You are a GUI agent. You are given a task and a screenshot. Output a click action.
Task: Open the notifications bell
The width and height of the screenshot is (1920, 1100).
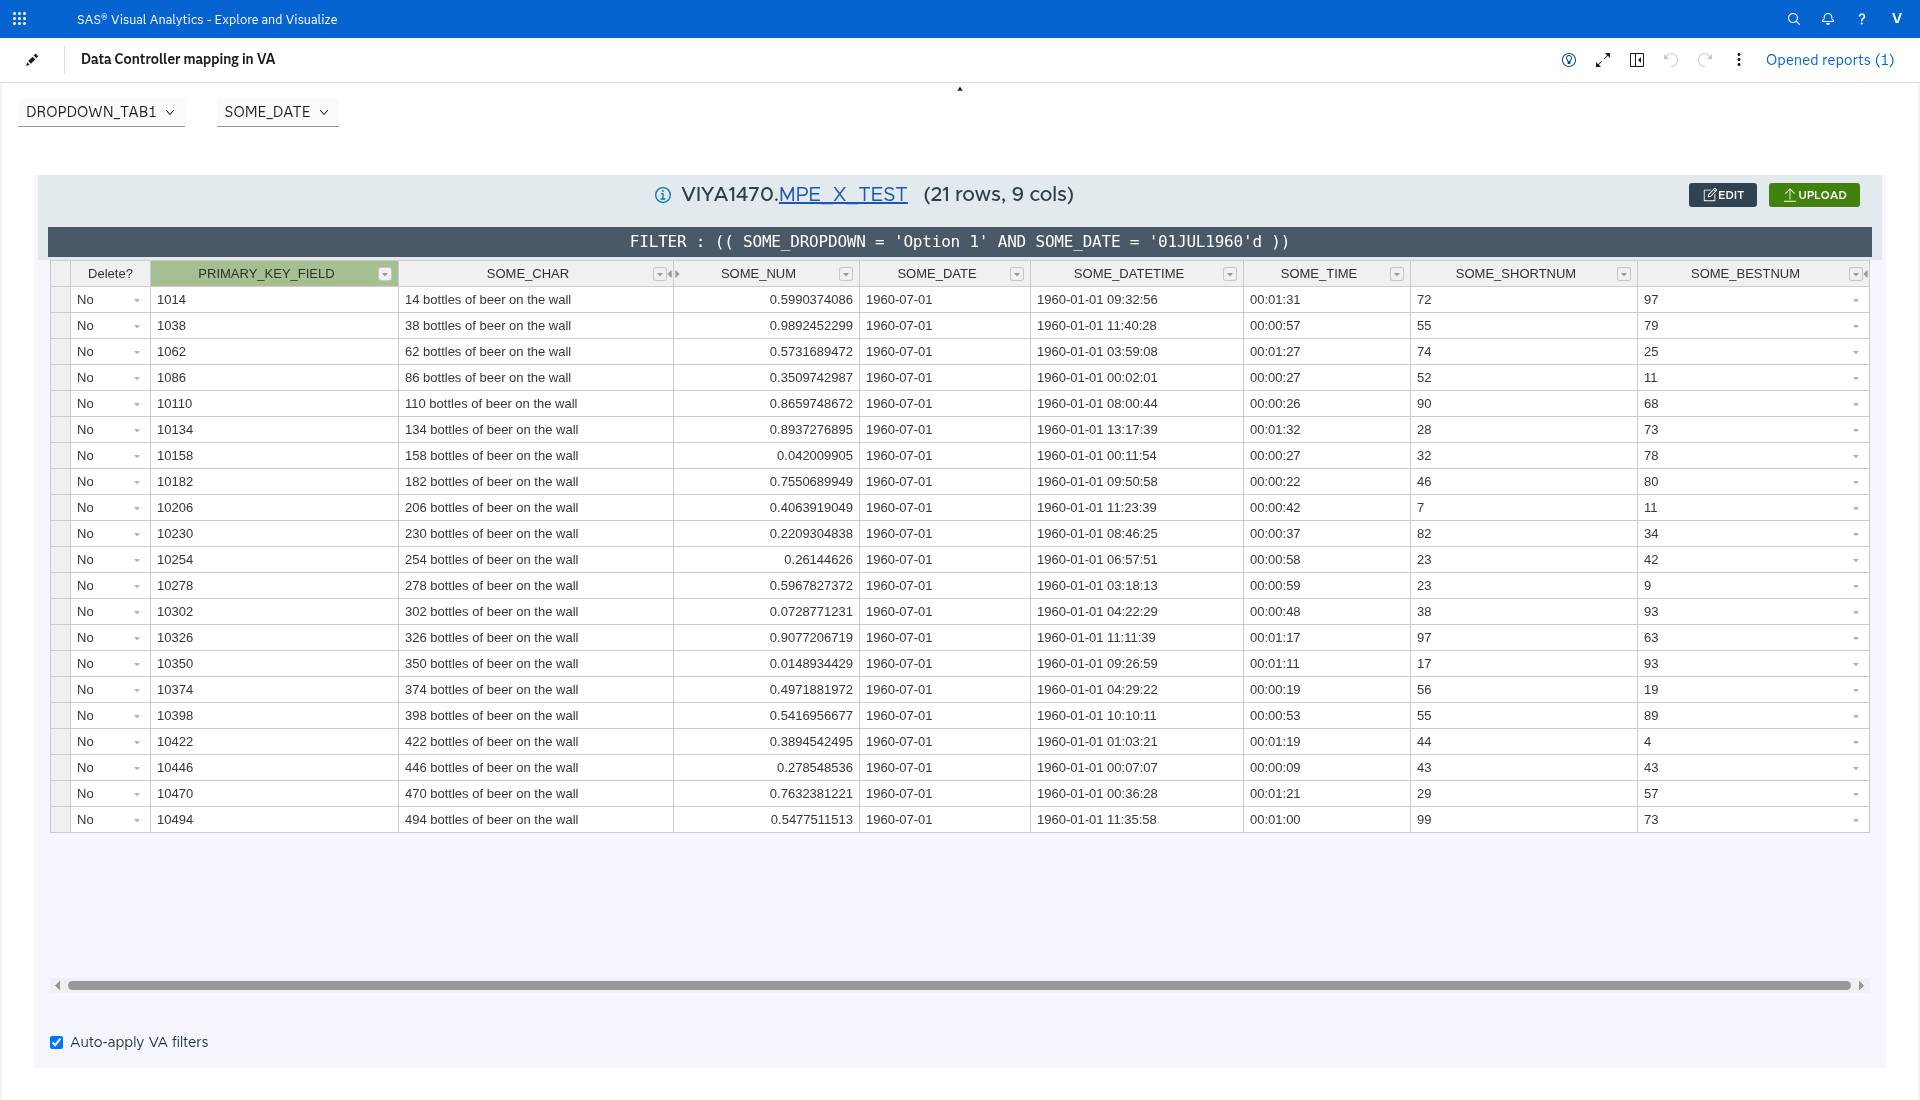(x=1828, y=19)
